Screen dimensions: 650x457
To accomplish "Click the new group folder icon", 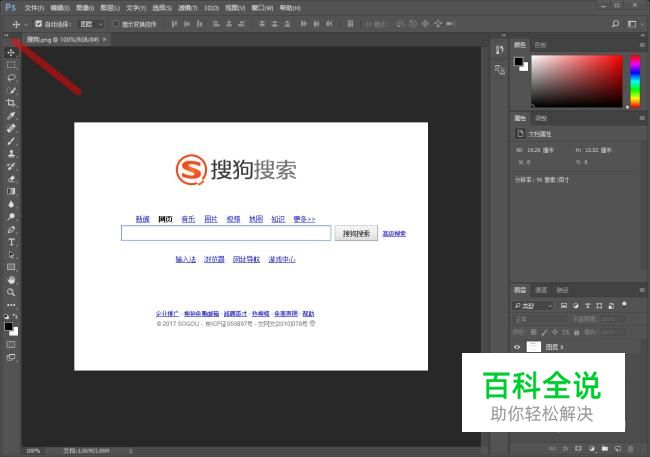I will (x=605, y=449).
